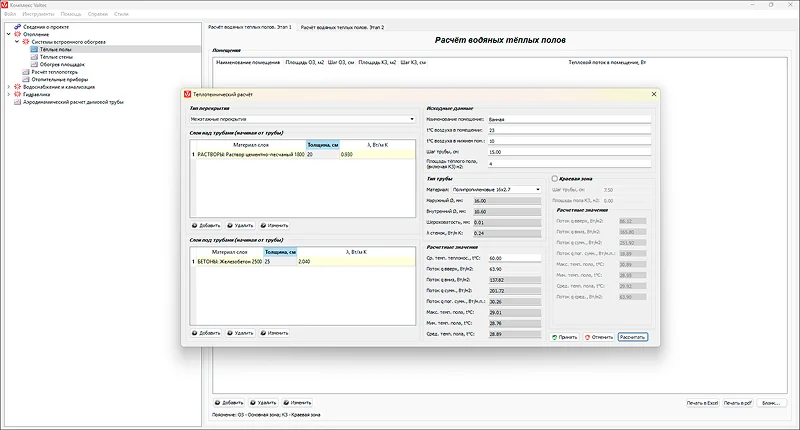The width and height of the screenshot is (800, 430).
Task: Click the chart icon beside Тёплые стены
Action: [x=34, y=57]
